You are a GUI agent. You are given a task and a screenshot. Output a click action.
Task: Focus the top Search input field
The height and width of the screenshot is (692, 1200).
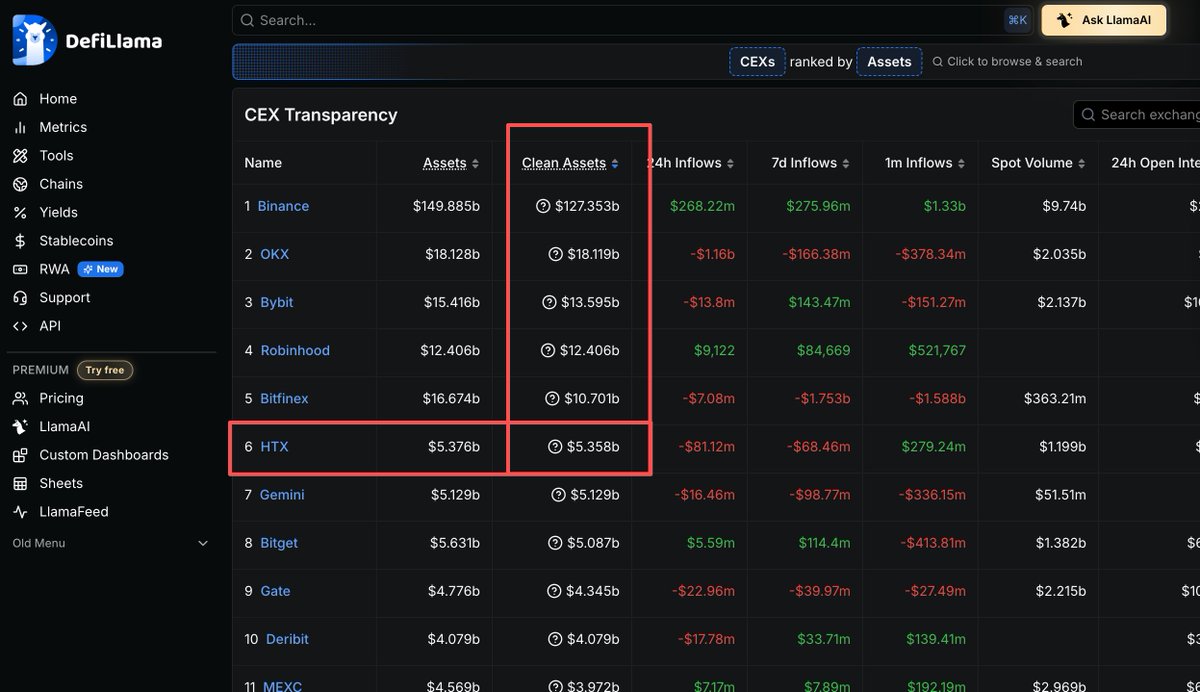click(x=632, y=20)
